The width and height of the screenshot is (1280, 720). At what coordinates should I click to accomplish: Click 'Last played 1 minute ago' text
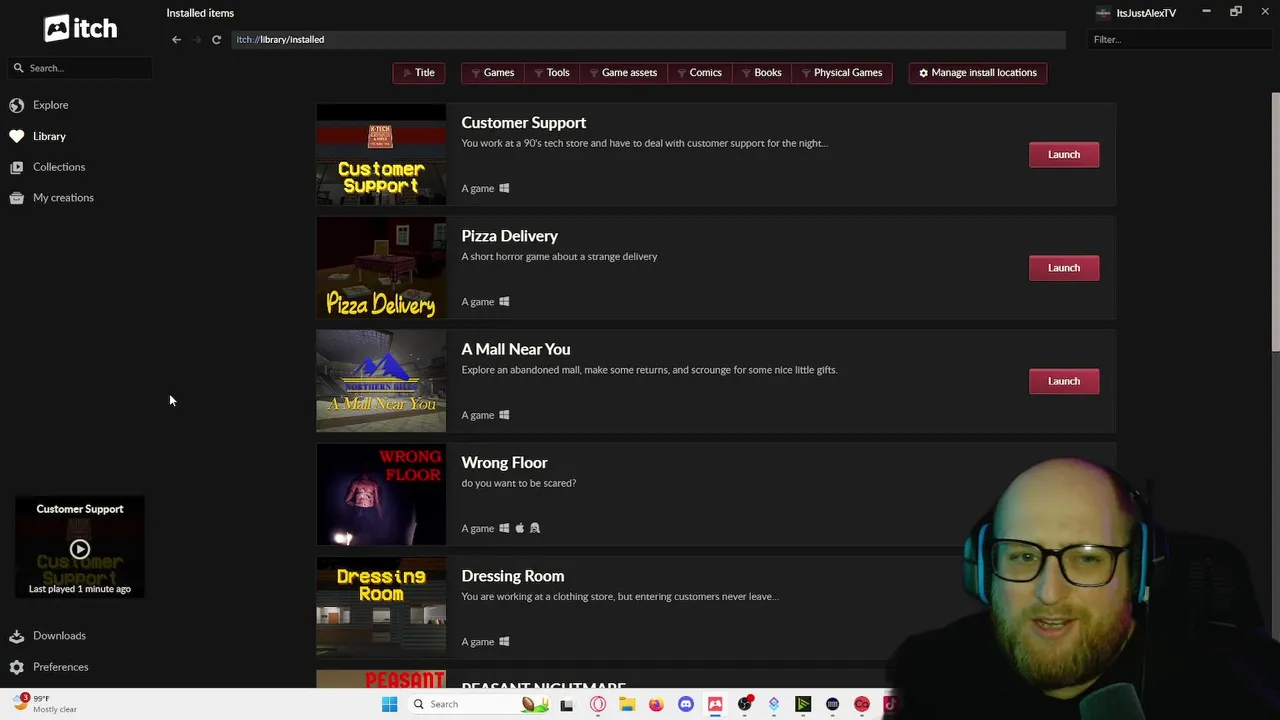[80, 589]
